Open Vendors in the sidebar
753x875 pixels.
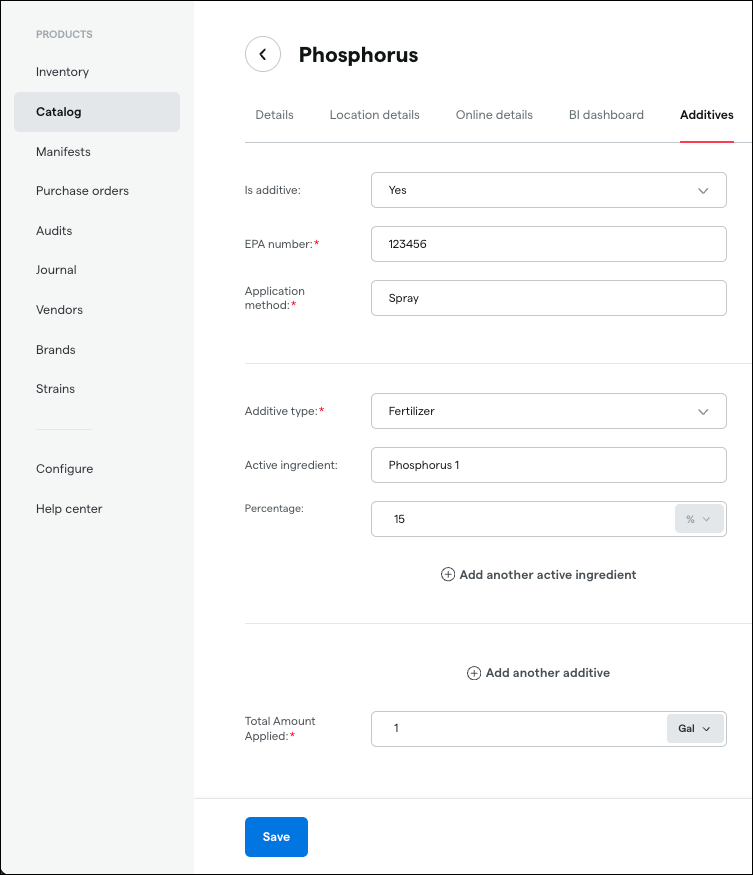(x=59, y=310)
